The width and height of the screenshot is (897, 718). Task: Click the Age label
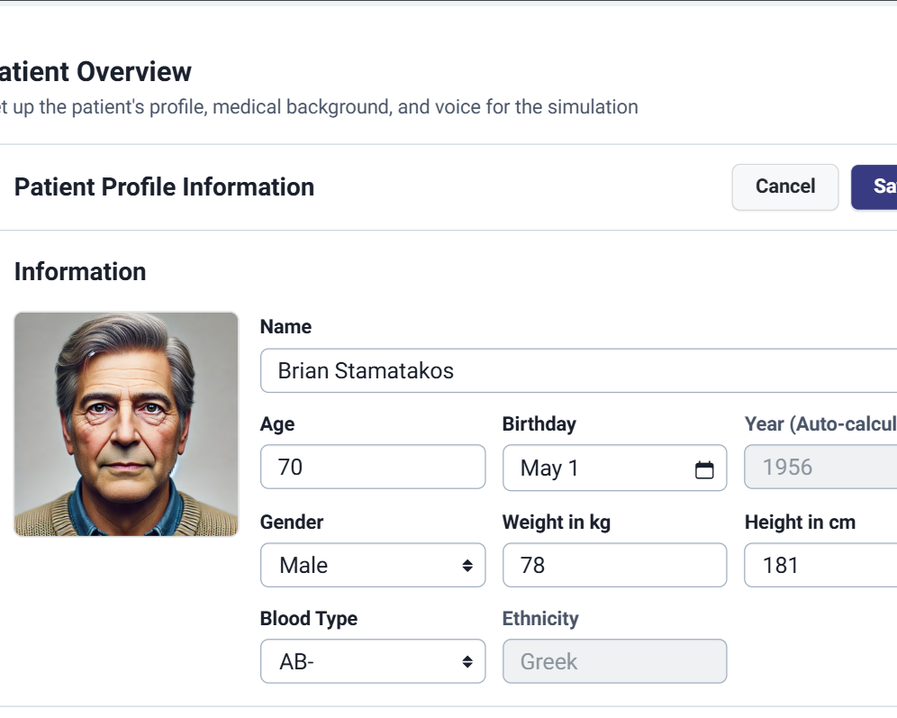[x=277, y=425]
